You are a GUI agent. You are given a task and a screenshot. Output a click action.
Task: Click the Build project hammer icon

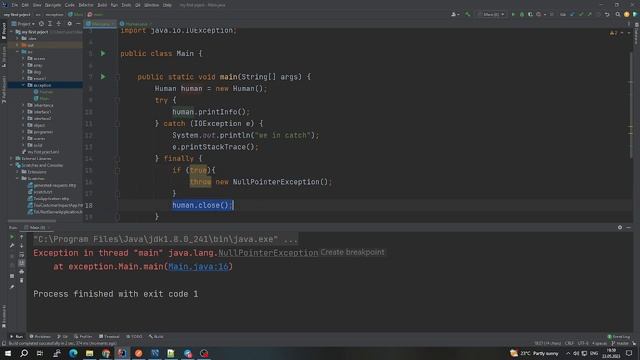(x=468, y=14)
